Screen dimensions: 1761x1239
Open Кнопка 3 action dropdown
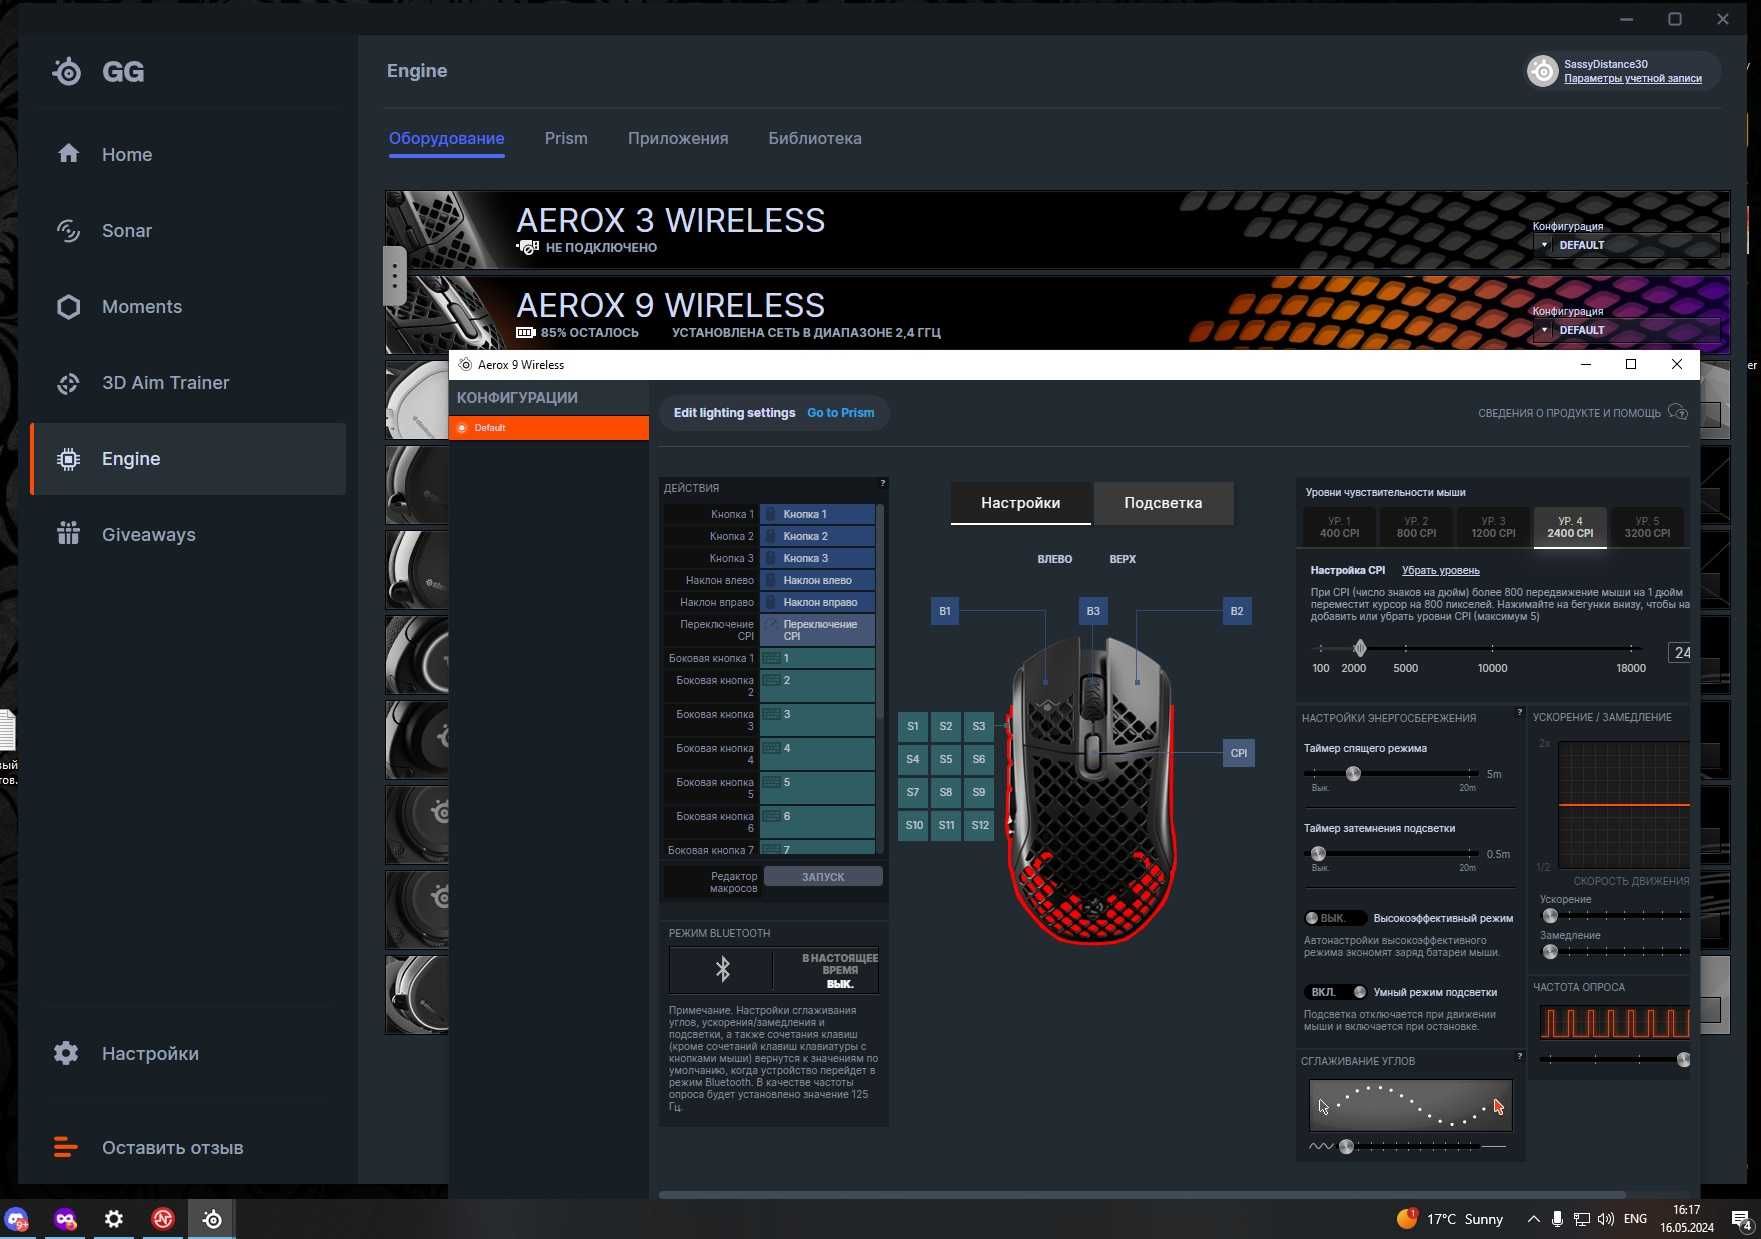[x=817, y=558]
